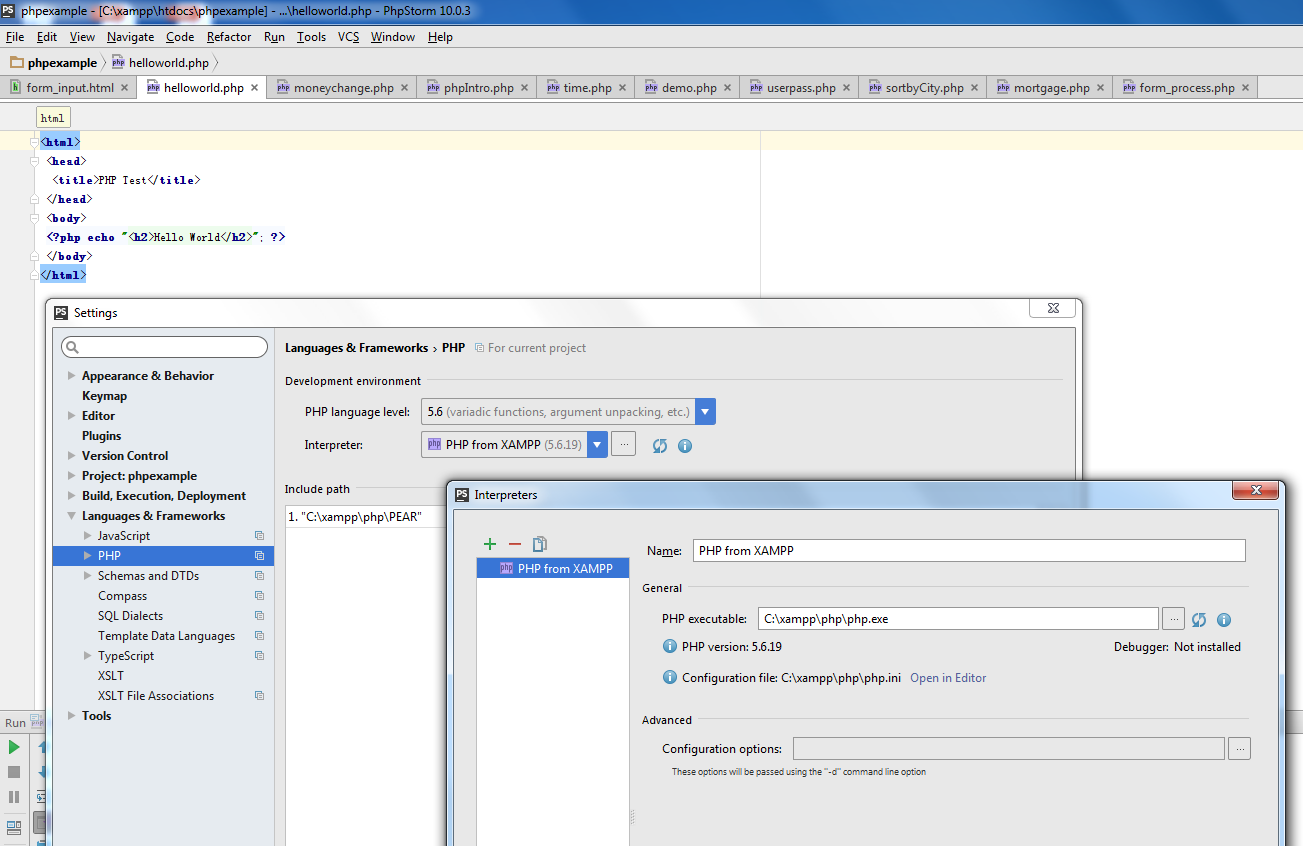Viewport: 1303px width, 846px height.
Task: Select Keymap in the Settings tree
Action: [x=105, y=396]
